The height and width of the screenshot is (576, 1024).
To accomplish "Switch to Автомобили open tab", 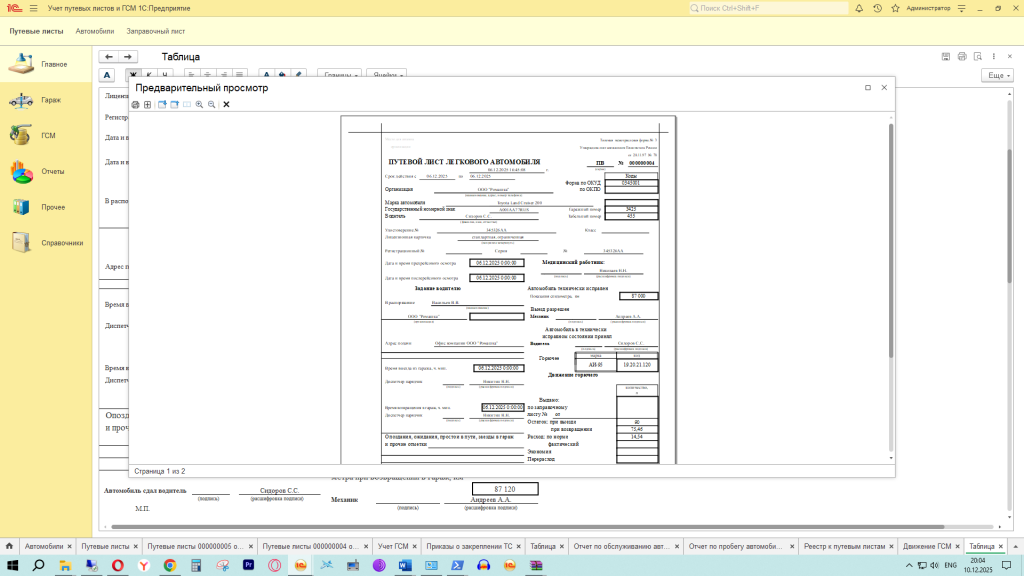I will click(x=44, y=546).
